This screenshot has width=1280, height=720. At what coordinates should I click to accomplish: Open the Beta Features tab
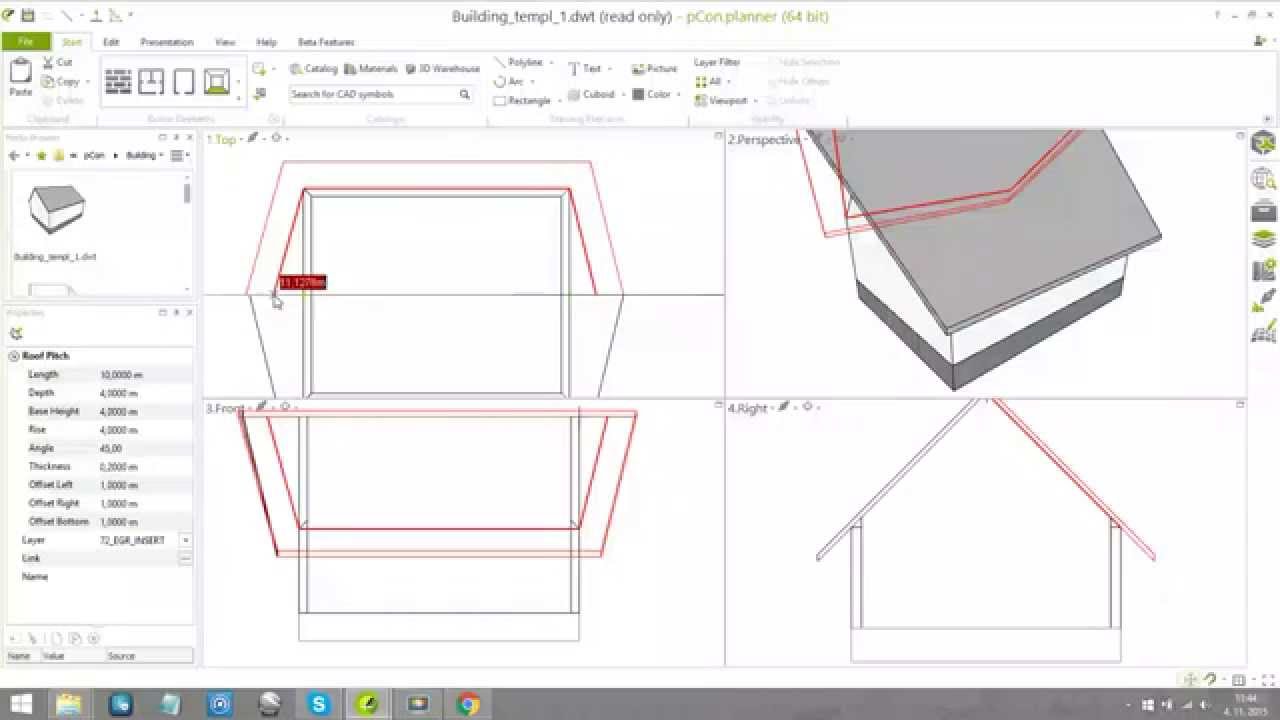click(x=326, y=42)
